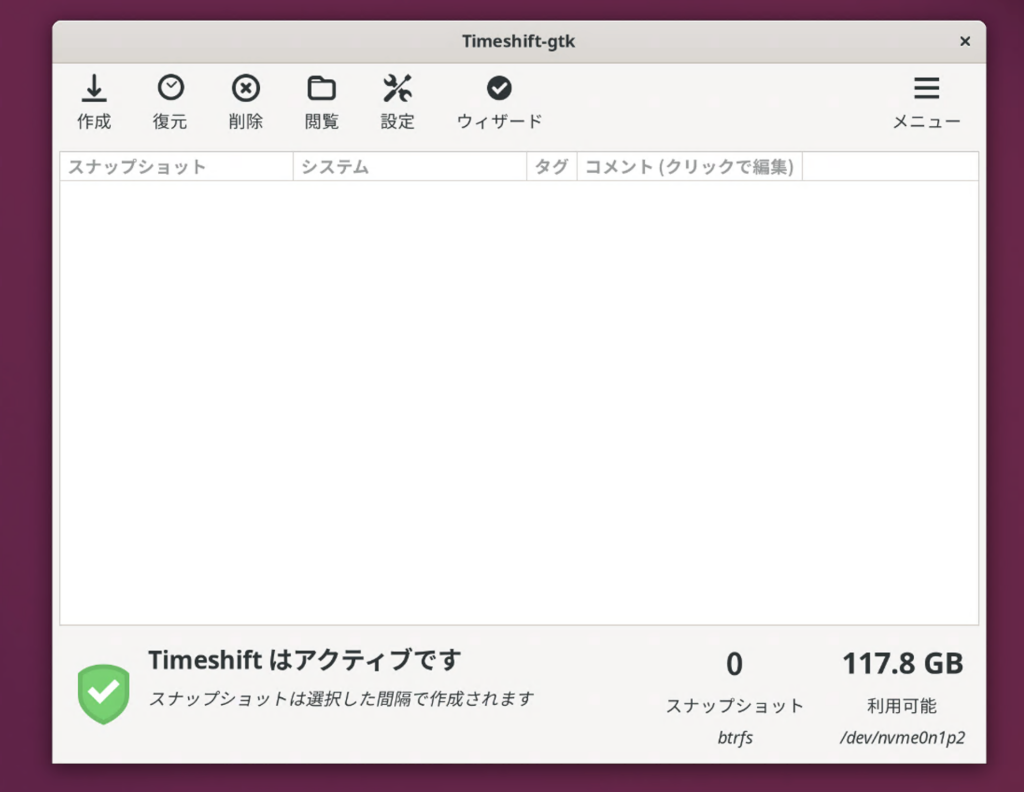
Task: Open the 閲覧 (Browse) folder icon
Action: click(321, 89)
